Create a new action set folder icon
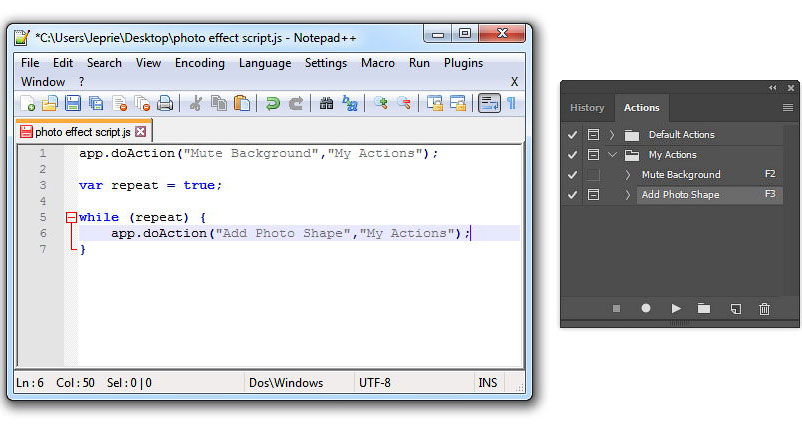The height and width of the screenshot is (433, 802). pos(704,308)
